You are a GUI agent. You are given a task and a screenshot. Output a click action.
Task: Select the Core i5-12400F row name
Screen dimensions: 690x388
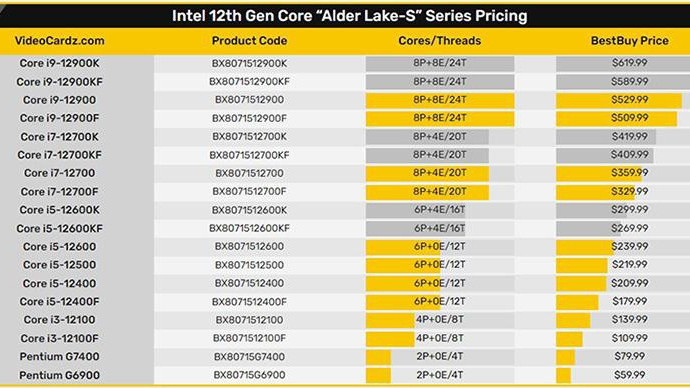pyautogui.click(x=59, y=302)
